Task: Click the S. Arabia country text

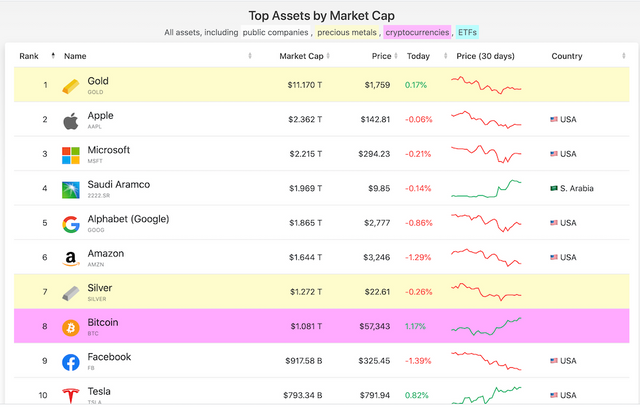Action: pos(577,188)
